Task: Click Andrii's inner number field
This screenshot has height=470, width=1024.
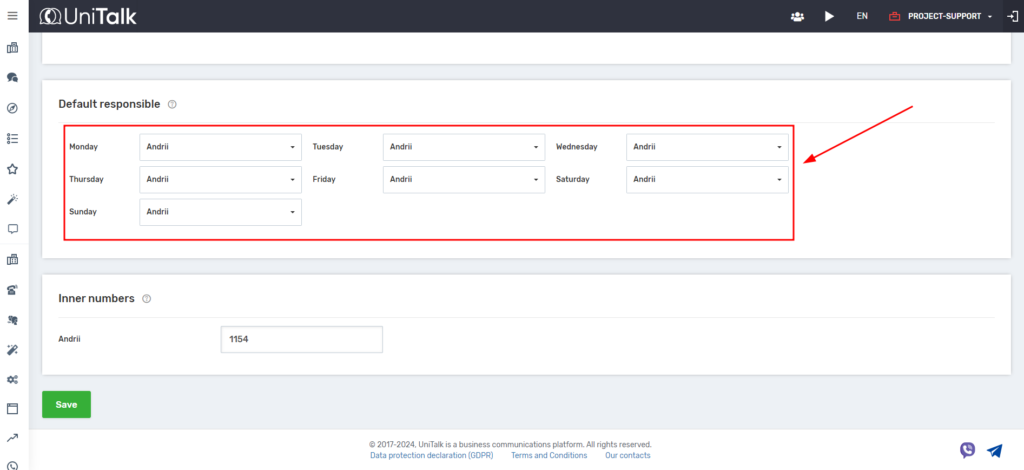Action: [x=301, y=339]
